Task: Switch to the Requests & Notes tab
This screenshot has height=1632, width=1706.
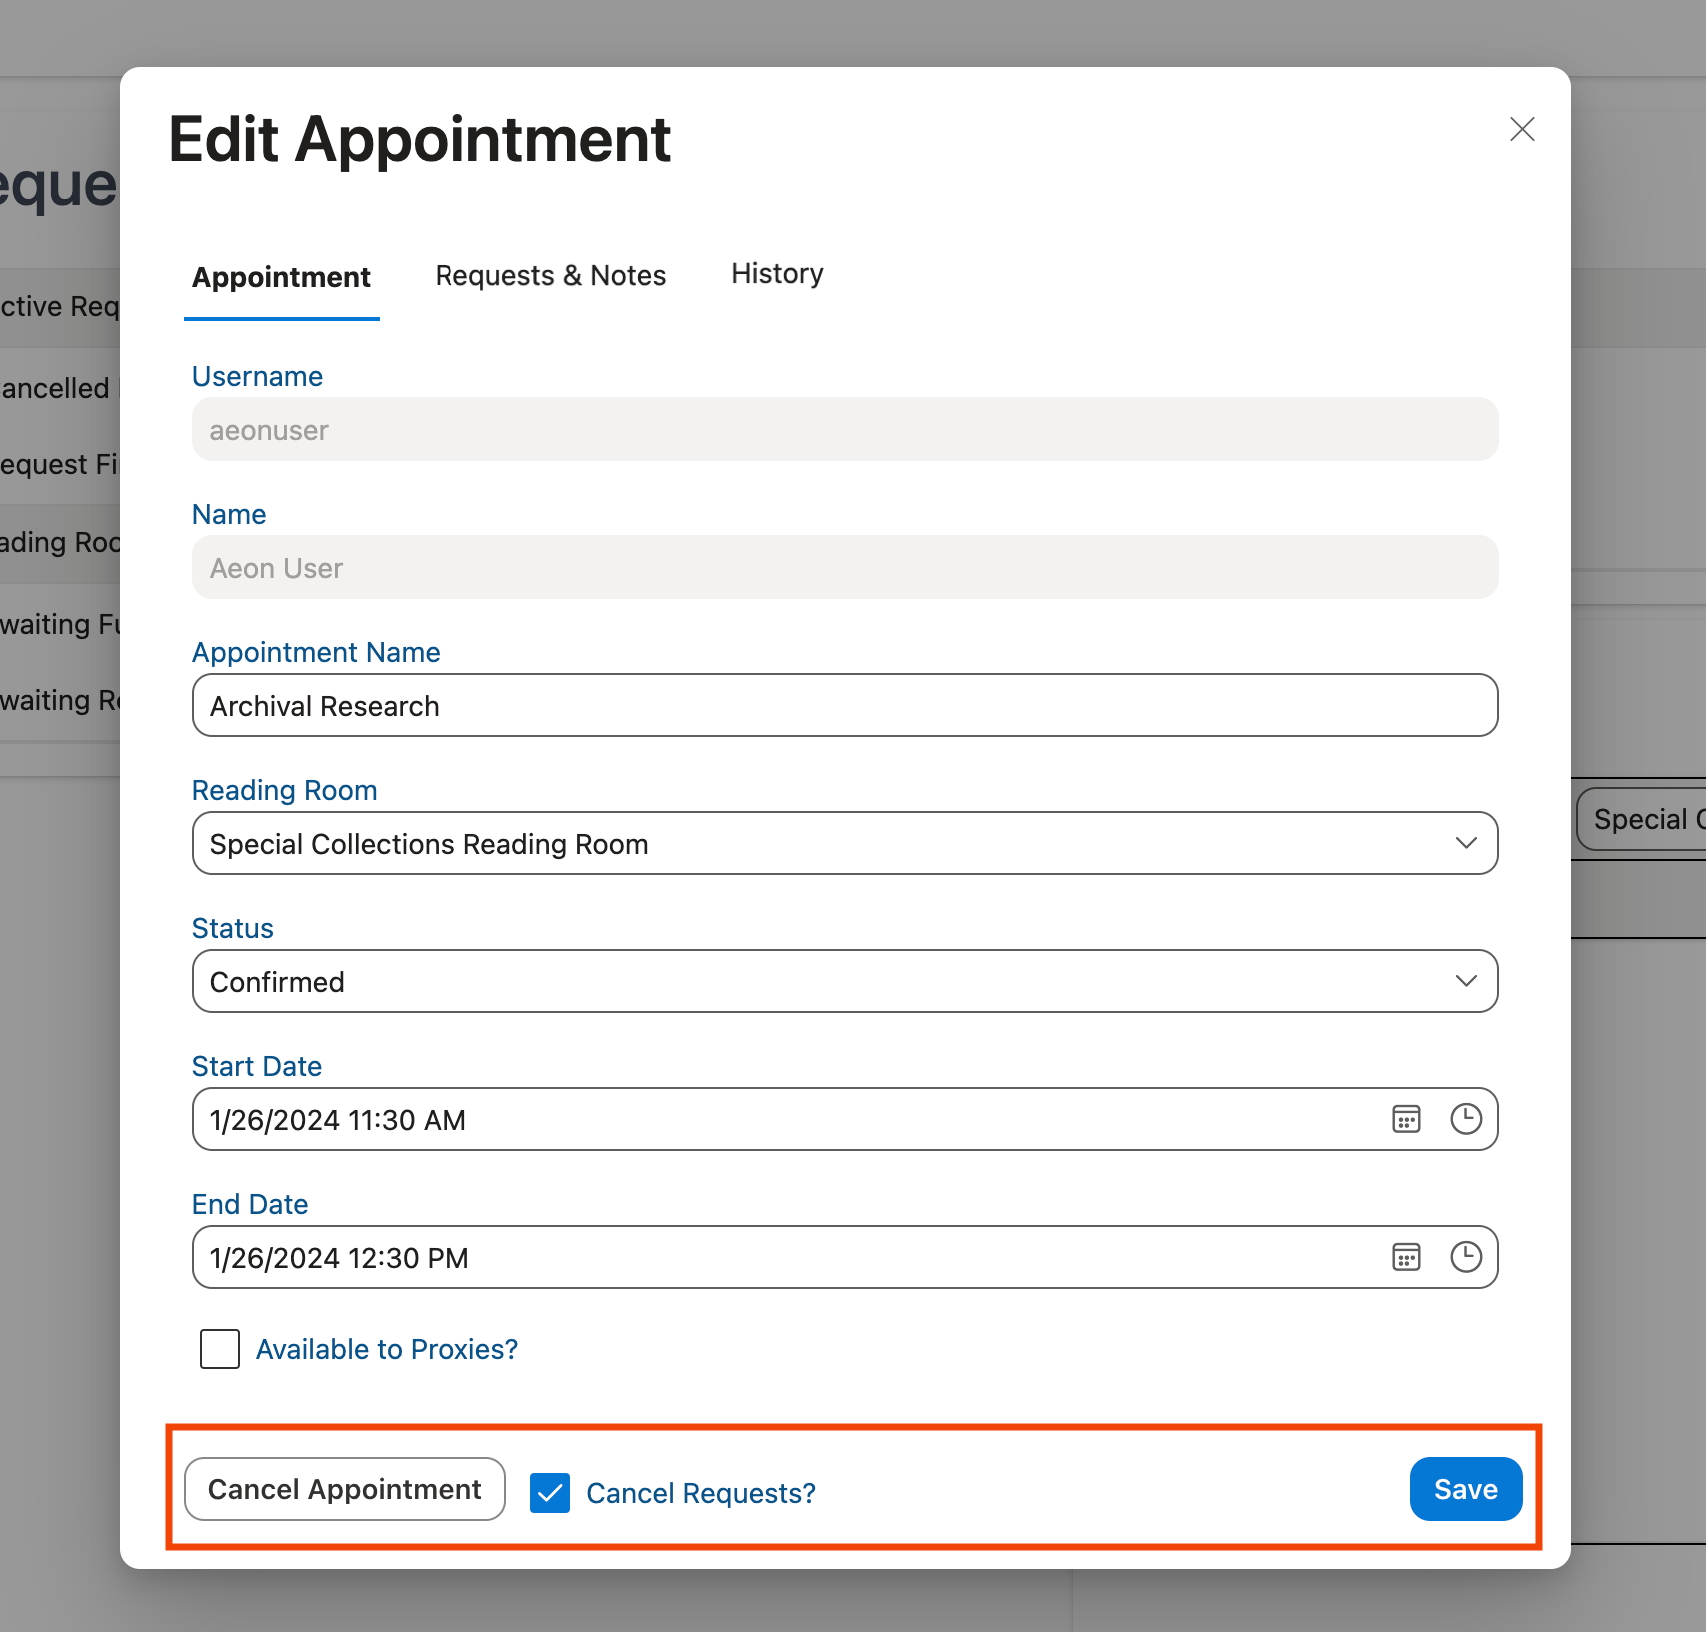Action: point(550,275)
